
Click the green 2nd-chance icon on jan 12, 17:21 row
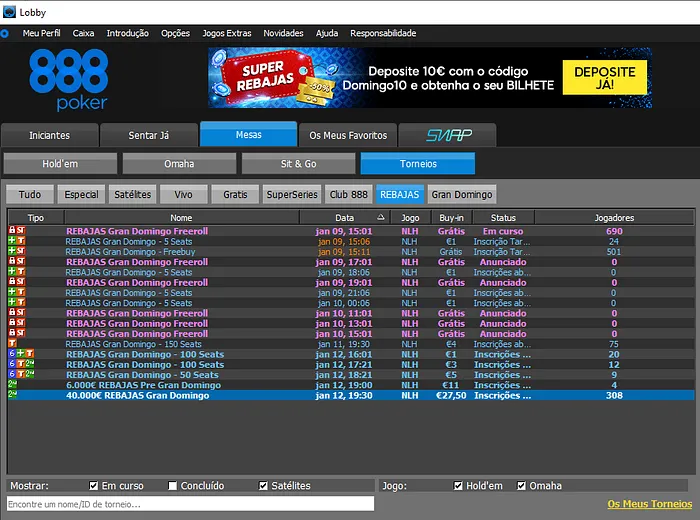click(29, 364)
